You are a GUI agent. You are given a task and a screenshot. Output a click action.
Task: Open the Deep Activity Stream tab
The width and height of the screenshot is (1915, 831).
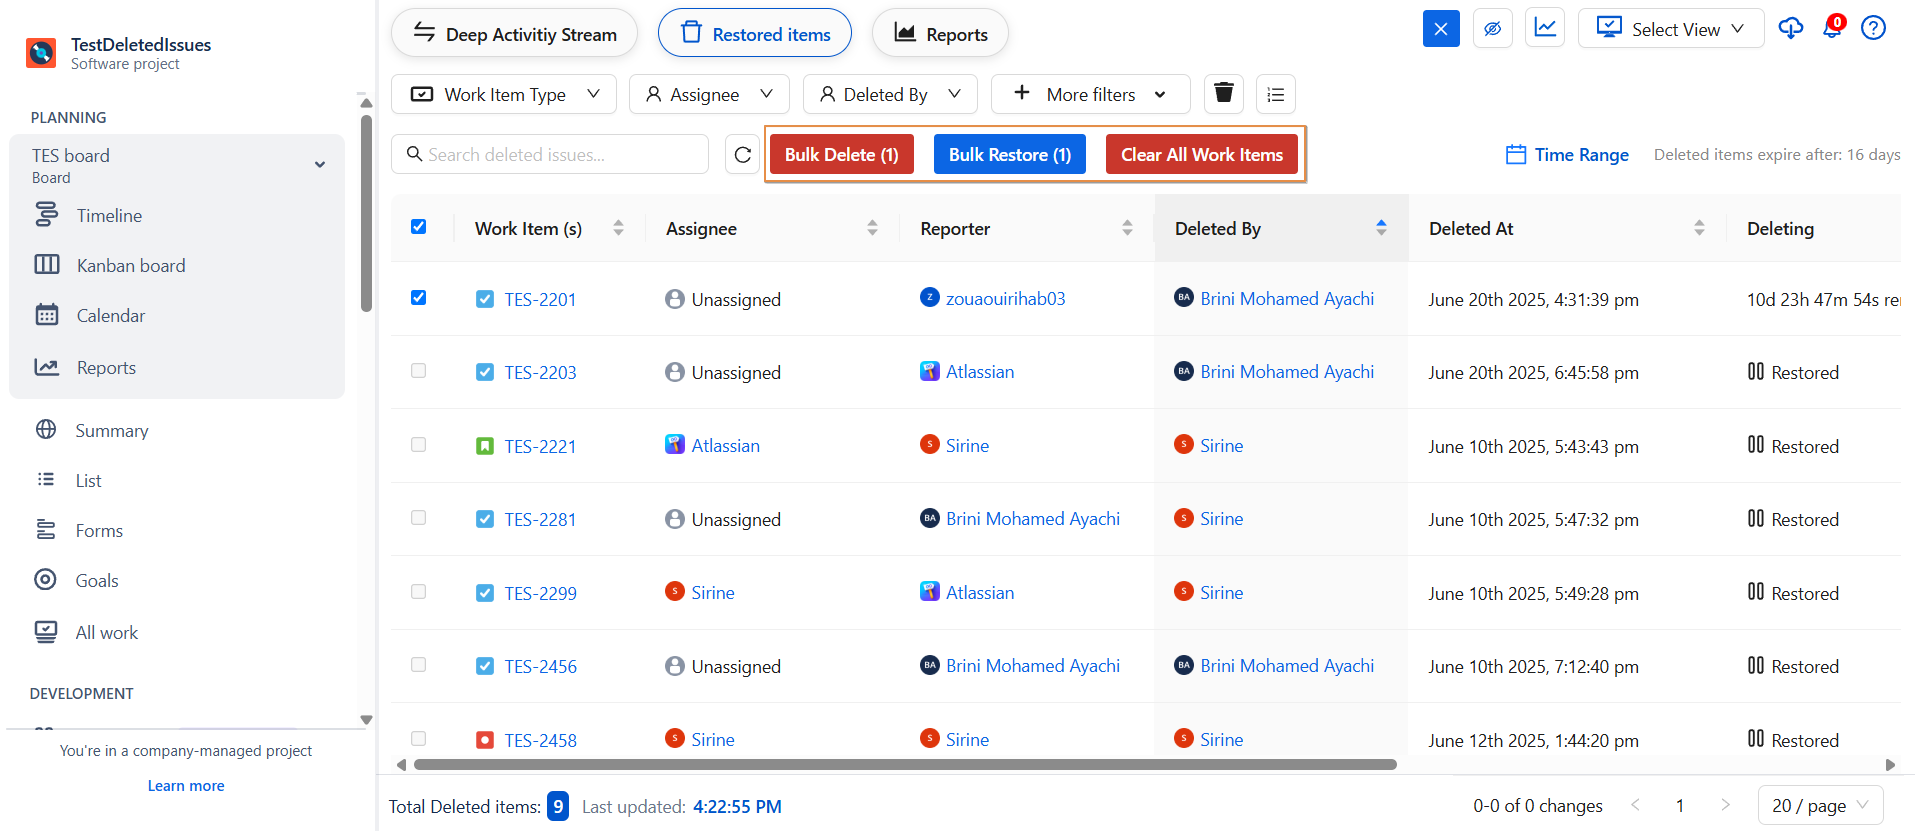tap(514, 34)
